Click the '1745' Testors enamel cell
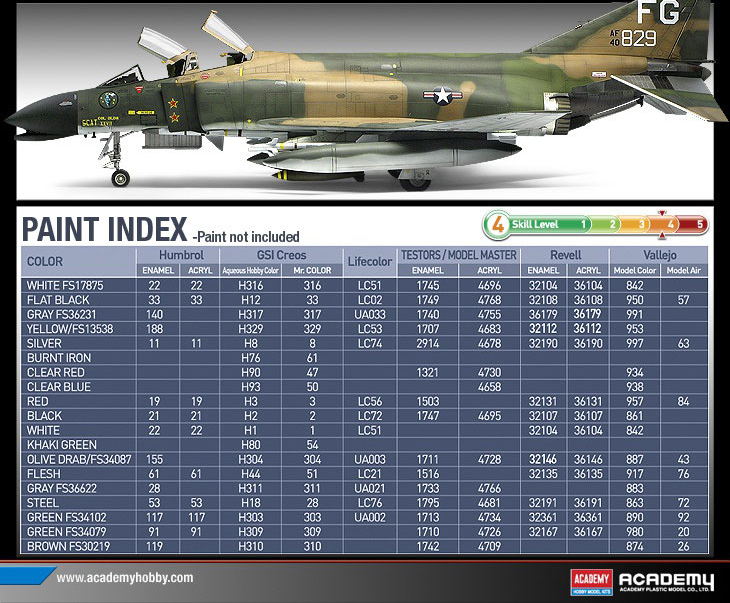The width and height of the screenshot is (730, 603). [x=427, y=285]
